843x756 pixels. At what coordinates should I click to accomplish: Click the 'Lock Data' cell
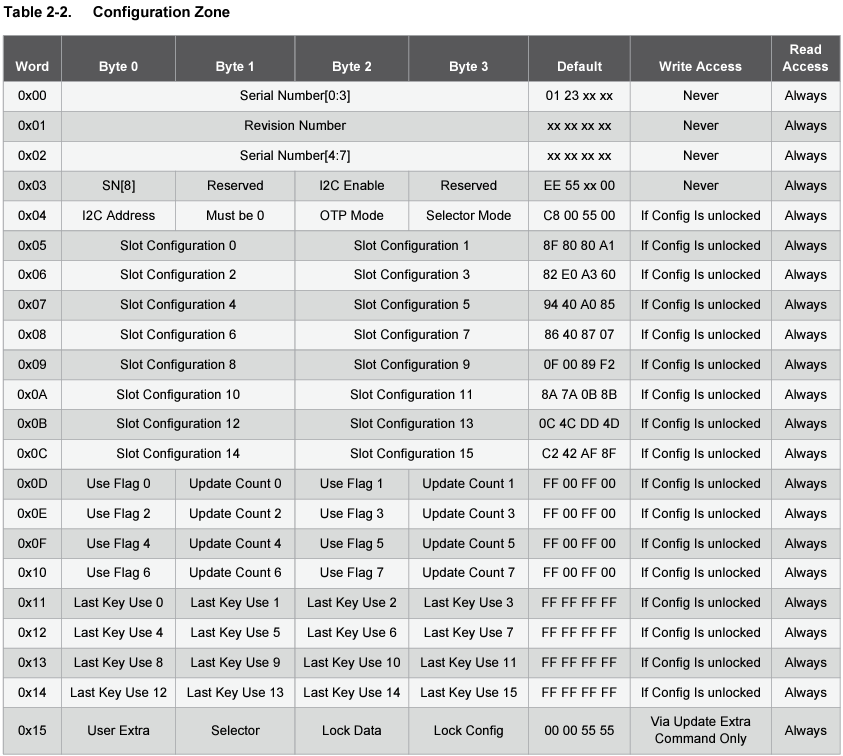point(352,731)
